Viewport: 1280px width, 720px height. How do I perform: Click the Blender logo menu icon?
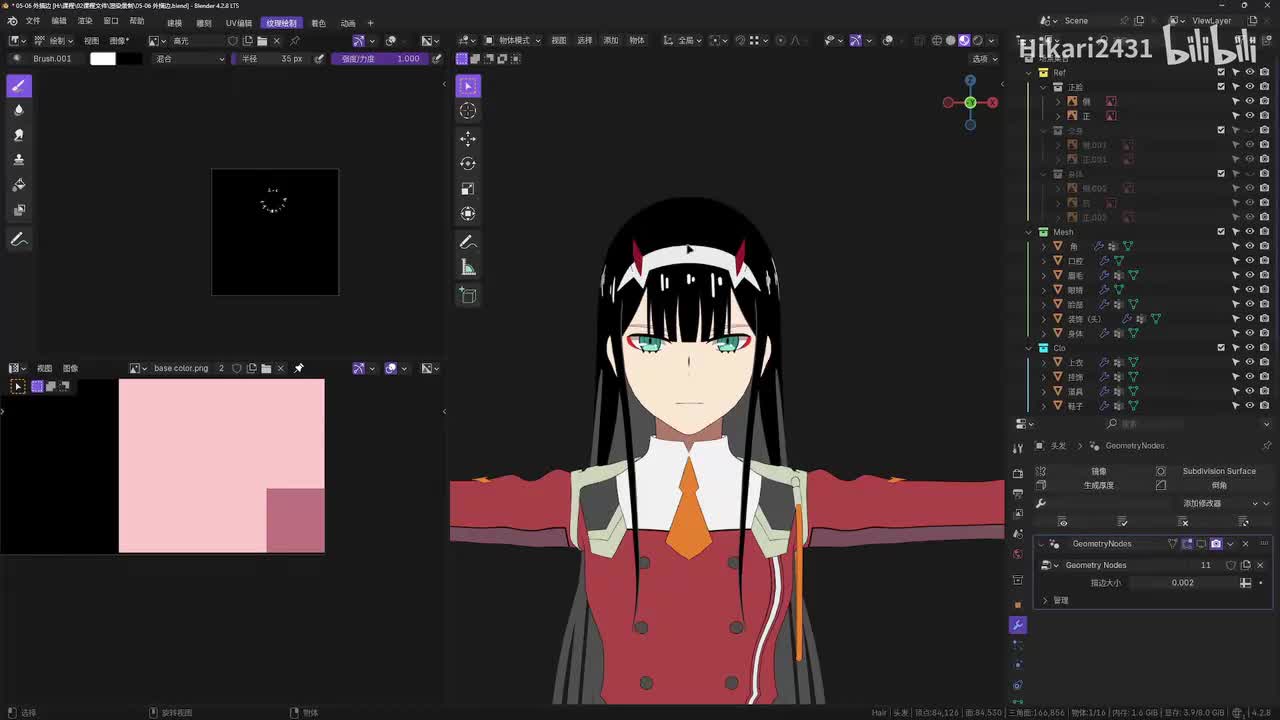click(12, 22)
